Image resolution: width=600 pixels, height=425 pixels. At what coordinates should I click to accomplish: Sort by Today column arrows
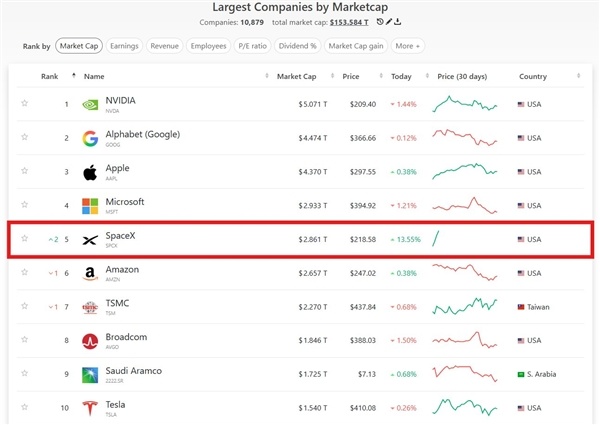tap(427, 76)
